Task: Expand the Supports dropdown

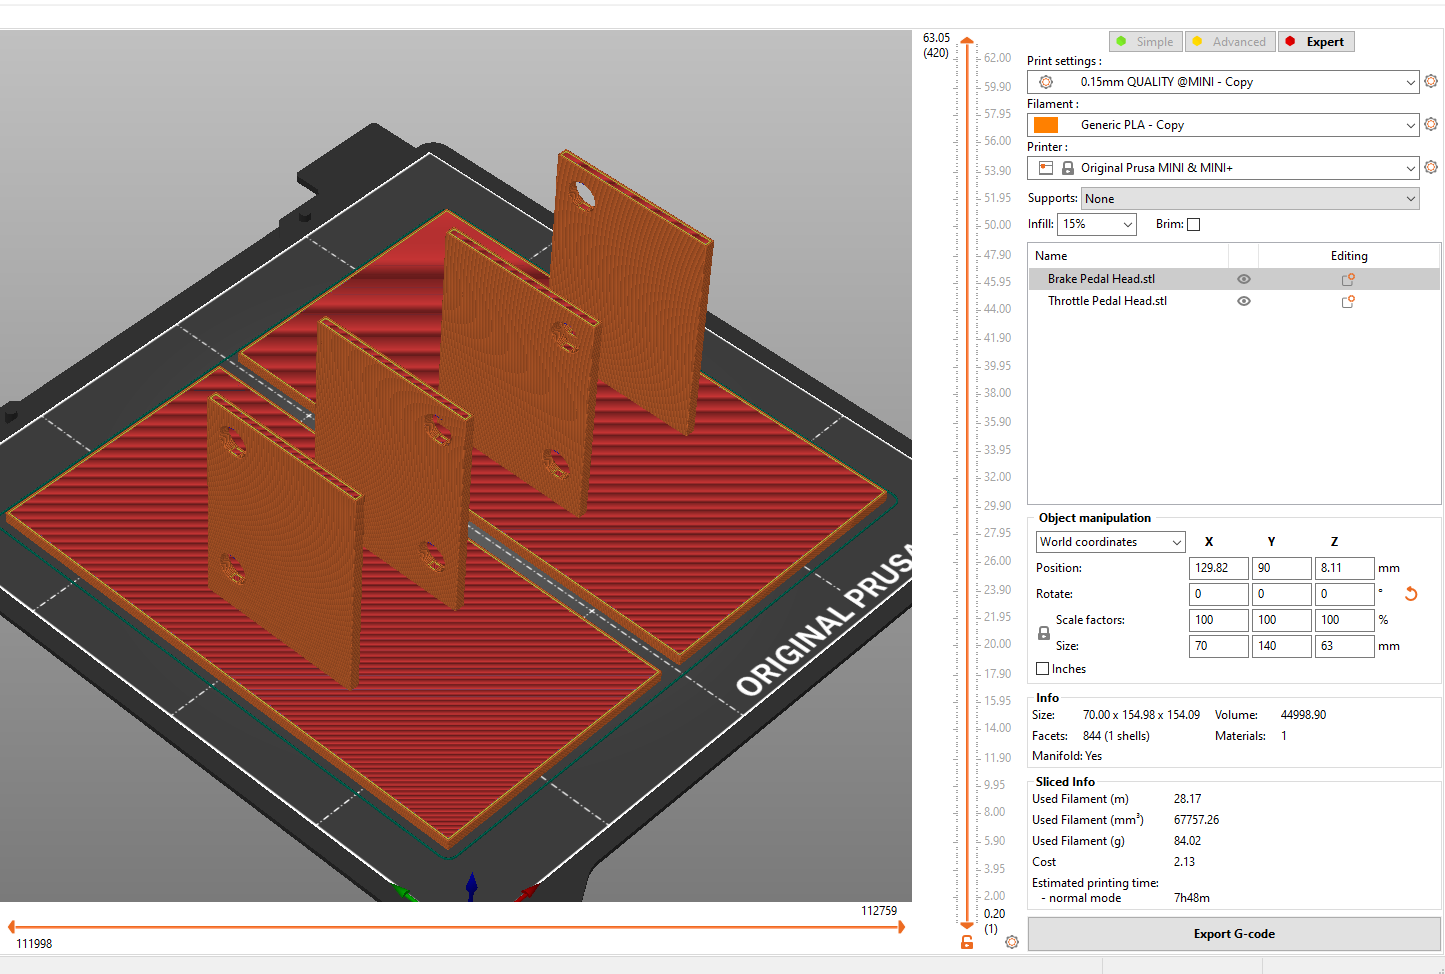Action: tap(1250, 199)
